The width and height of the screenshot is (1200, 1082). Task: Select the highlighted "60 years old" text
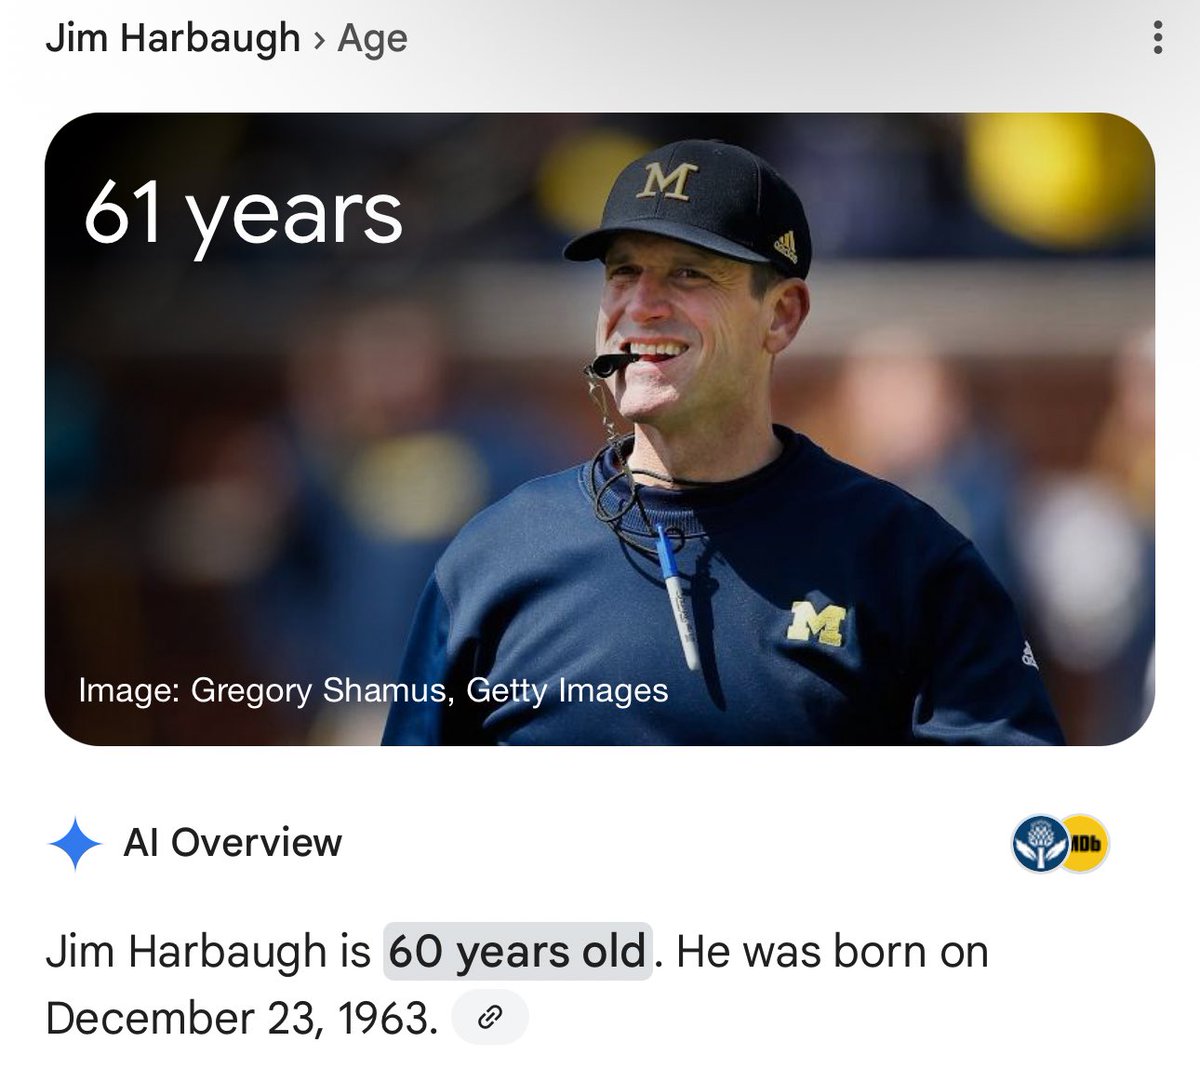[x=518, y=951]
